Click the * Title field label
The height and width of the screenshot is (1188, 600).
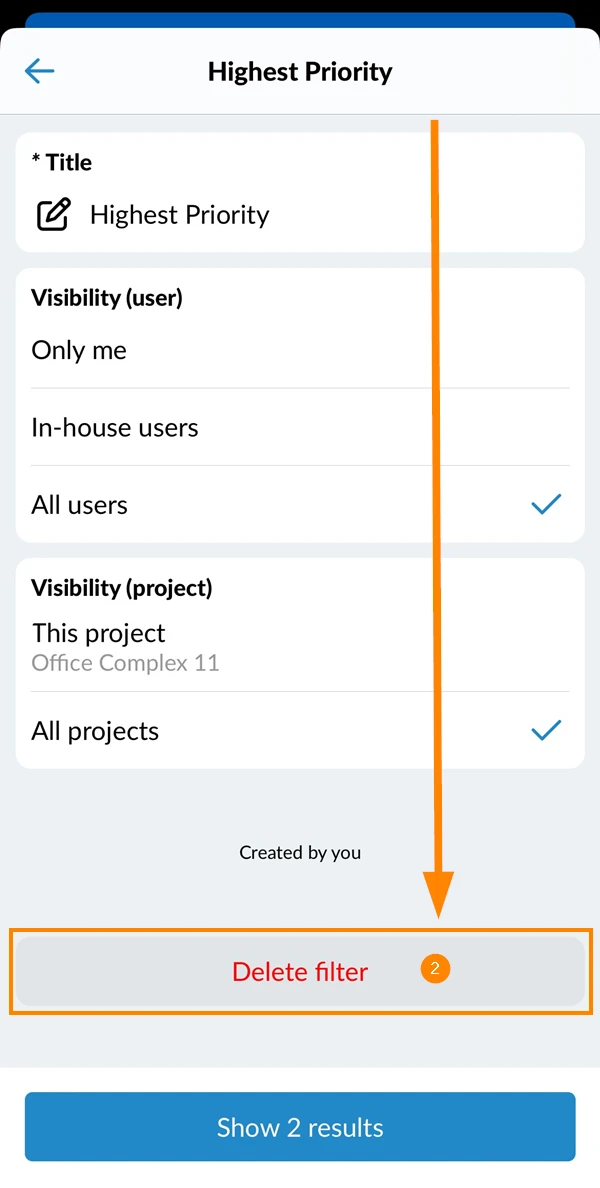[x=61, y=162]
